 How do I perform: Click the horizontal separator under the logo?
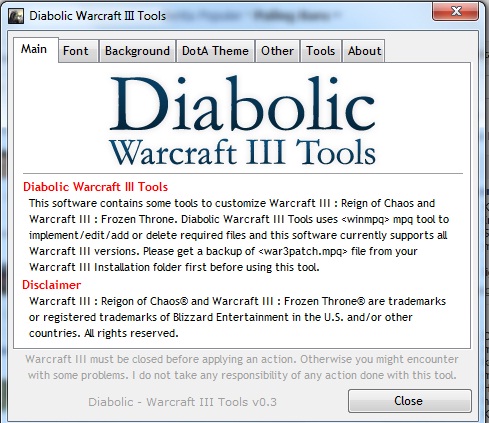click(x=243, y=173)
